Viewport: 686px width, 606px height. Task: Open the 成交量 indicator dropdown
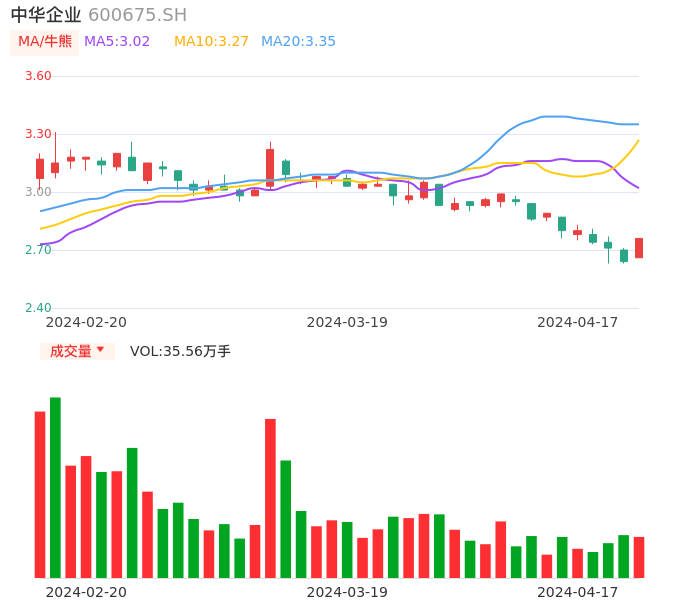(x=77, y=351)
